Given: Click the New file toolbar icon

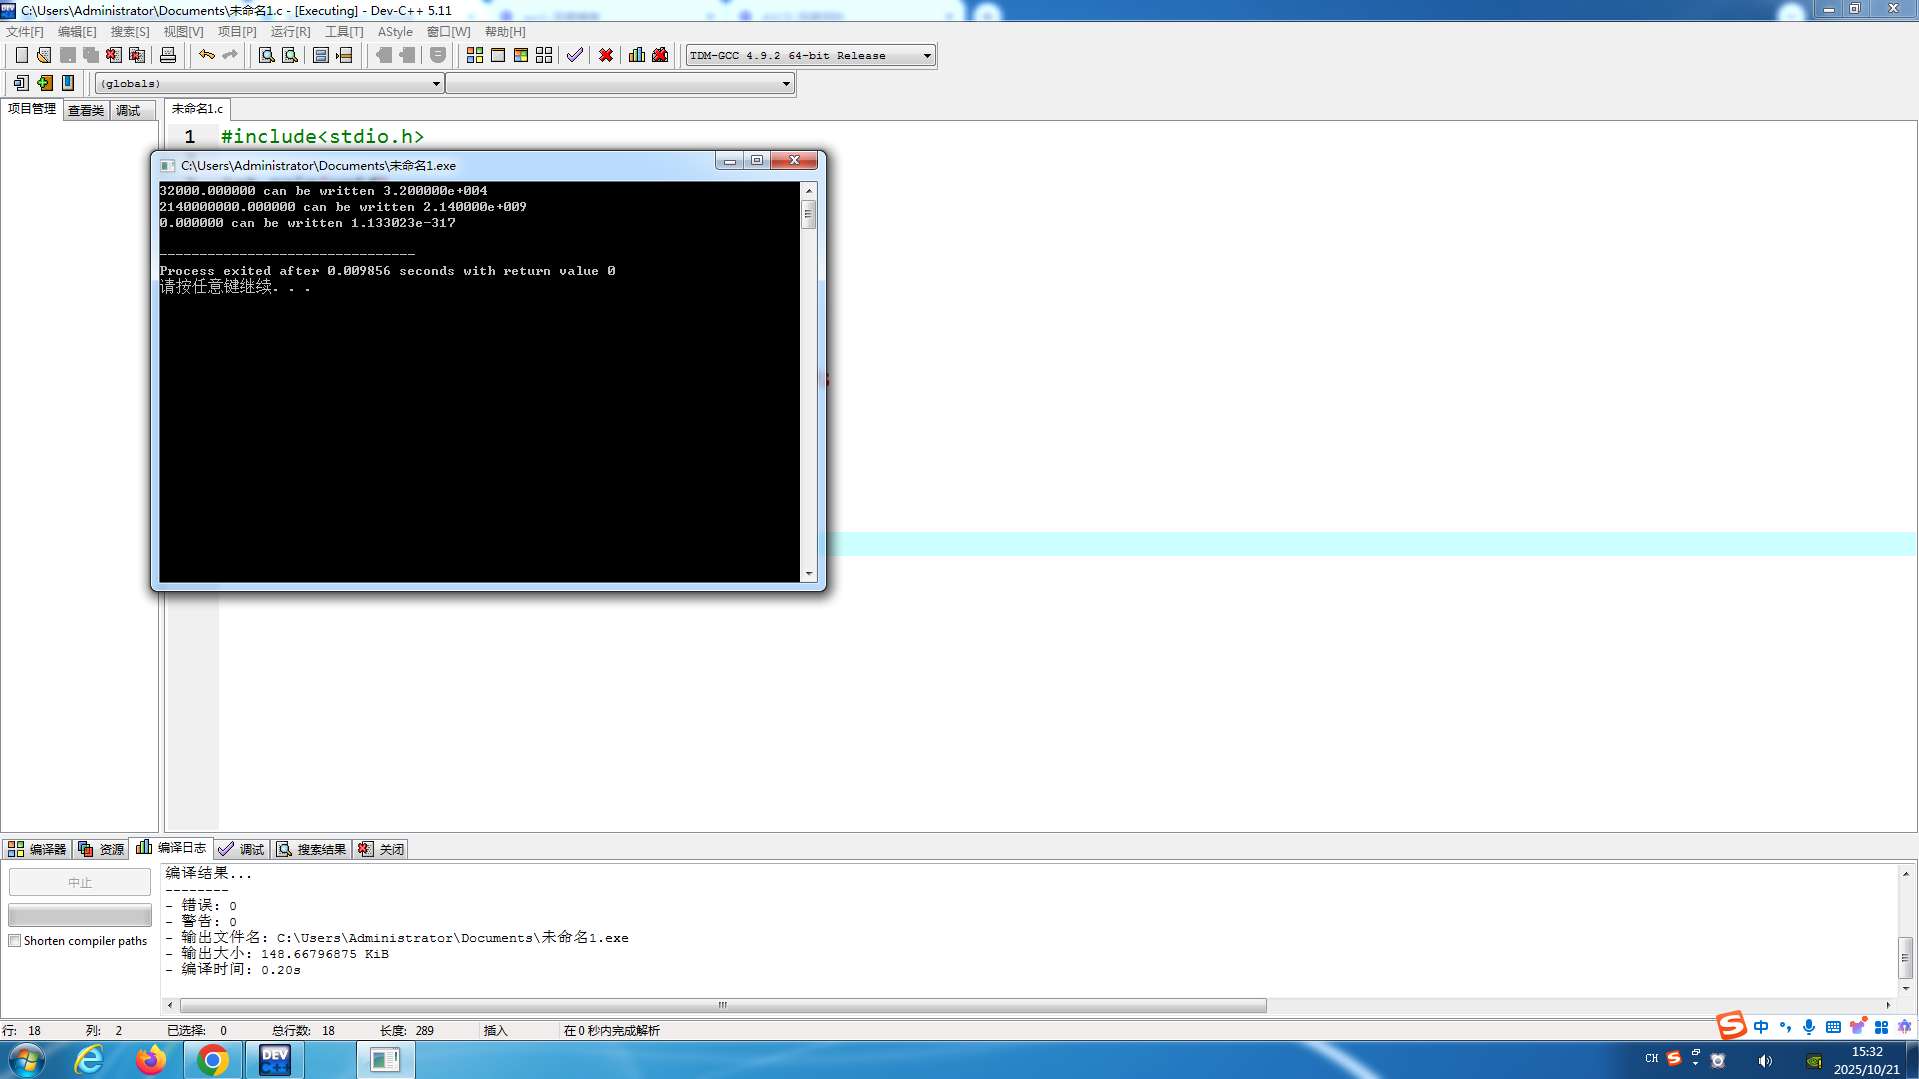Looking at the screenshot, I should tap(21, 55).
